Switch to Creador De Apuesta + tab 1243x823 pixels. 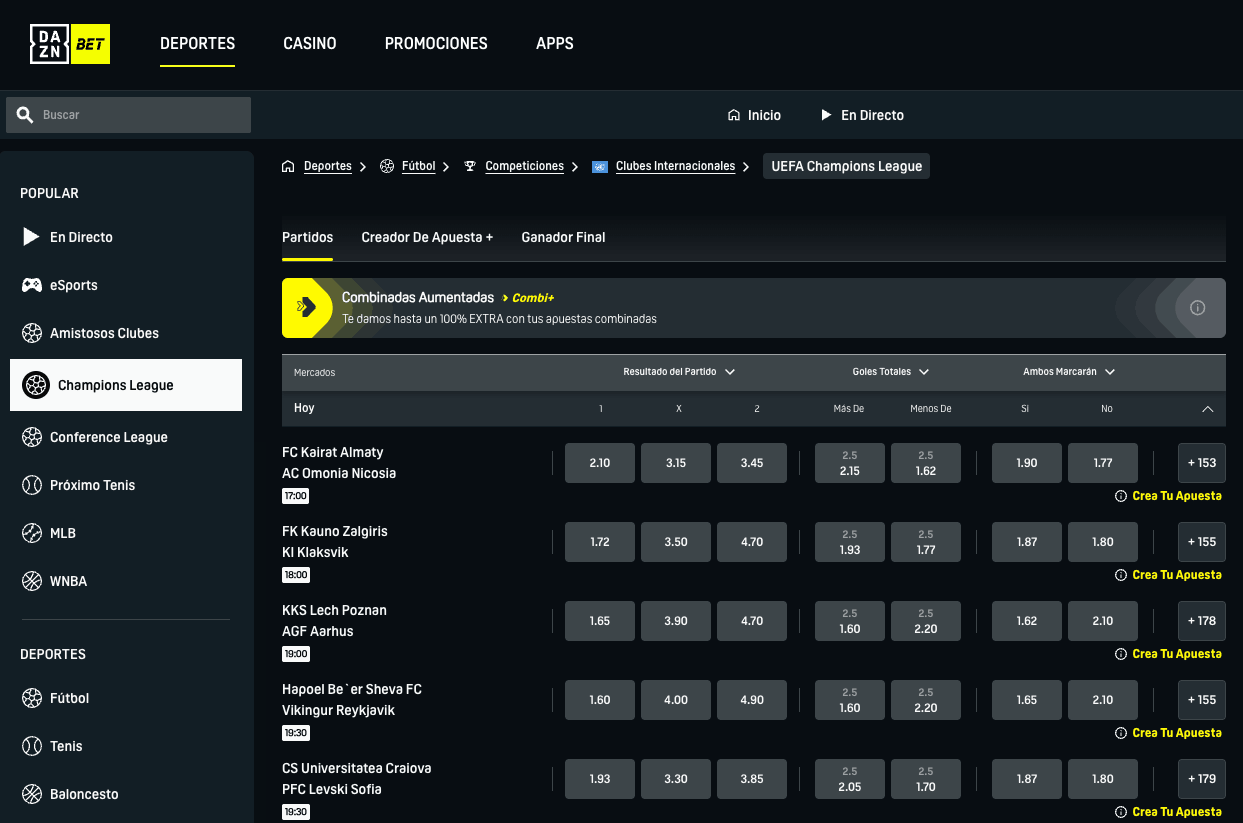[x=427, y=237]
